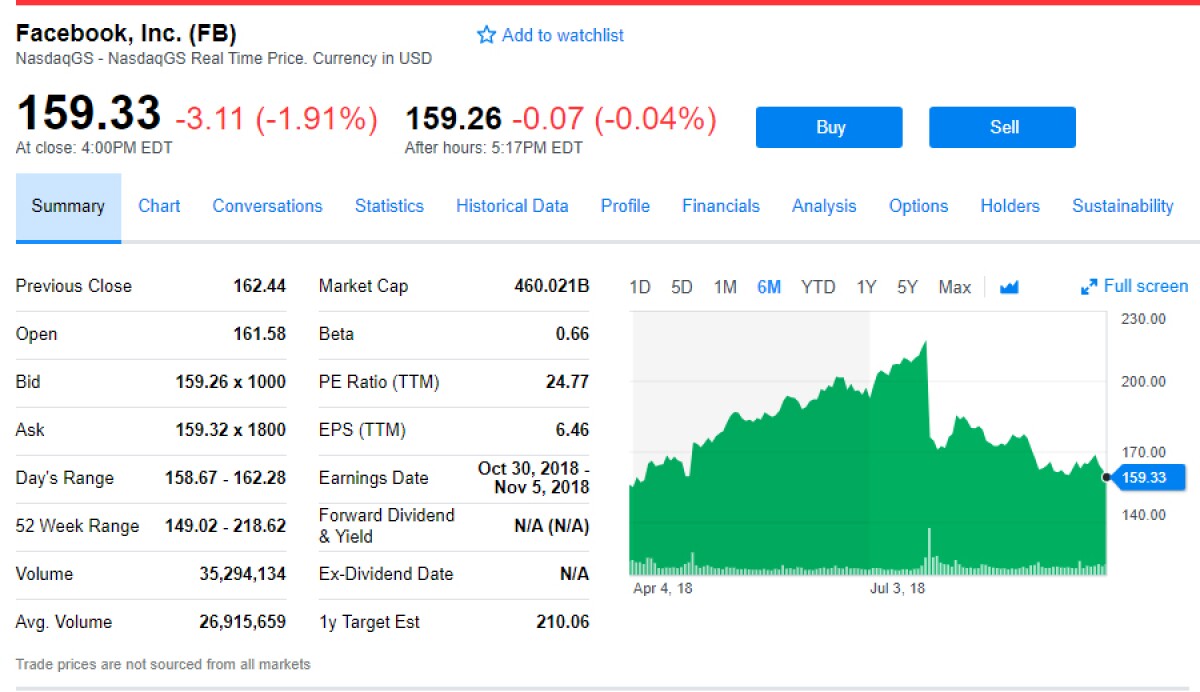Select the Market Cap value 460.021B
Image resolution: width=1200 pixels, height=692 pixels.
(x=552, y=286)
